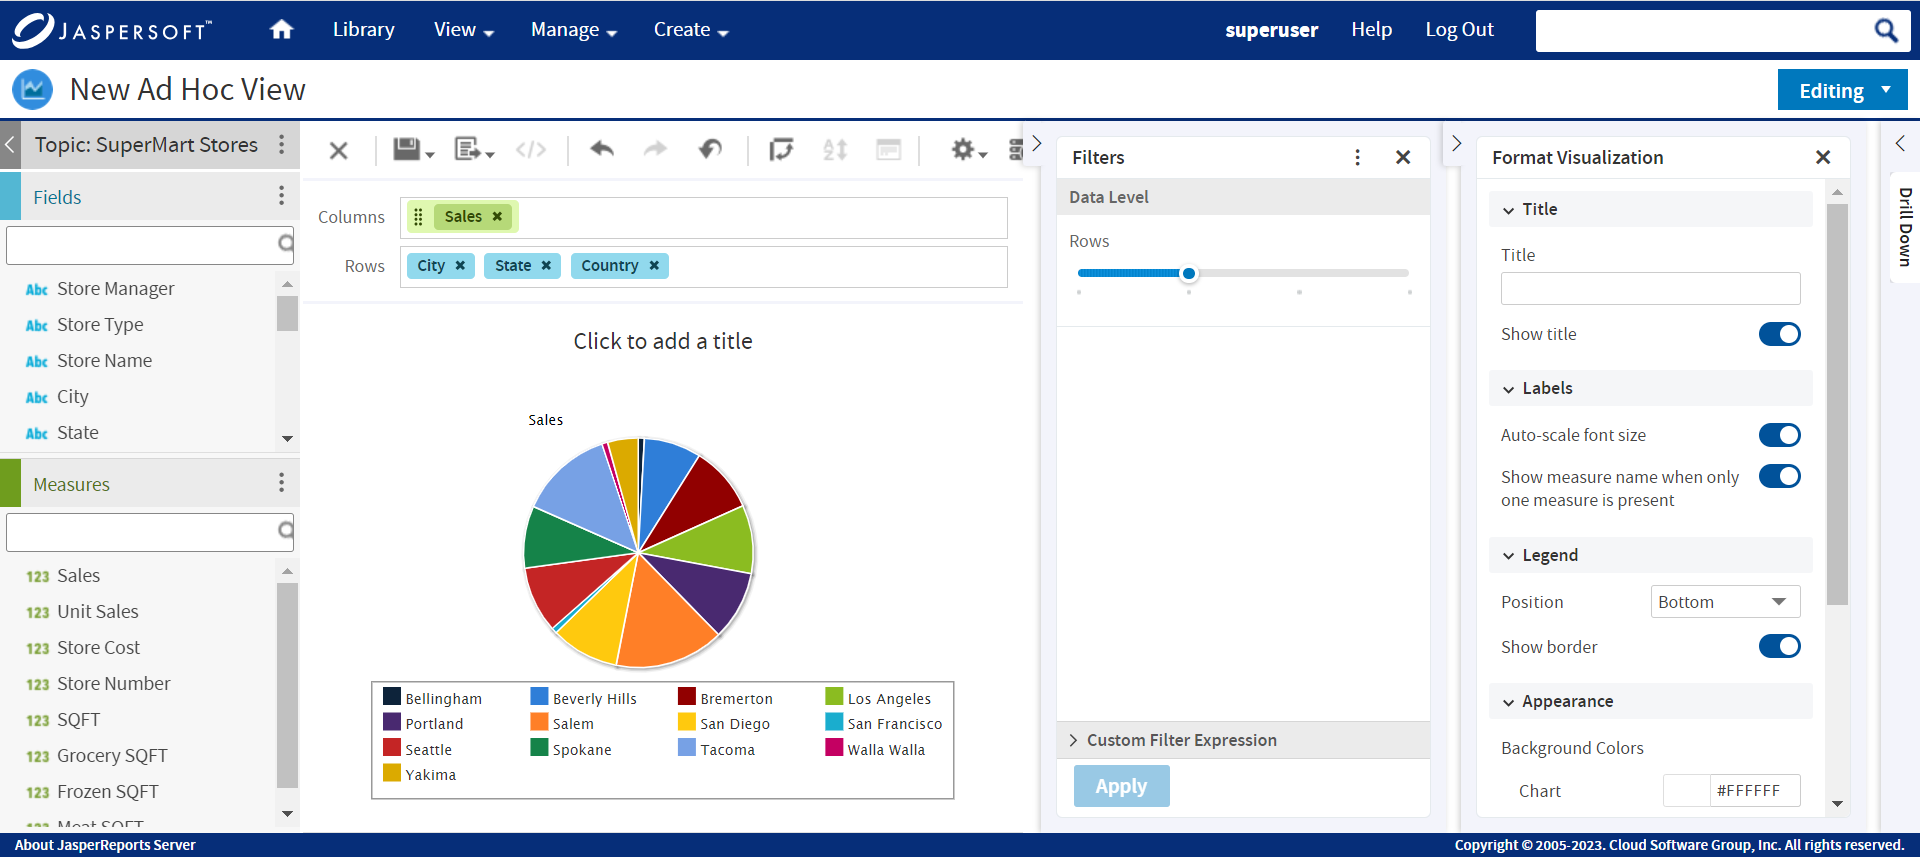Open the Editing mode dropdown
The image size is (1920, 857).
pyautogui.click(x=1842, y=90)
